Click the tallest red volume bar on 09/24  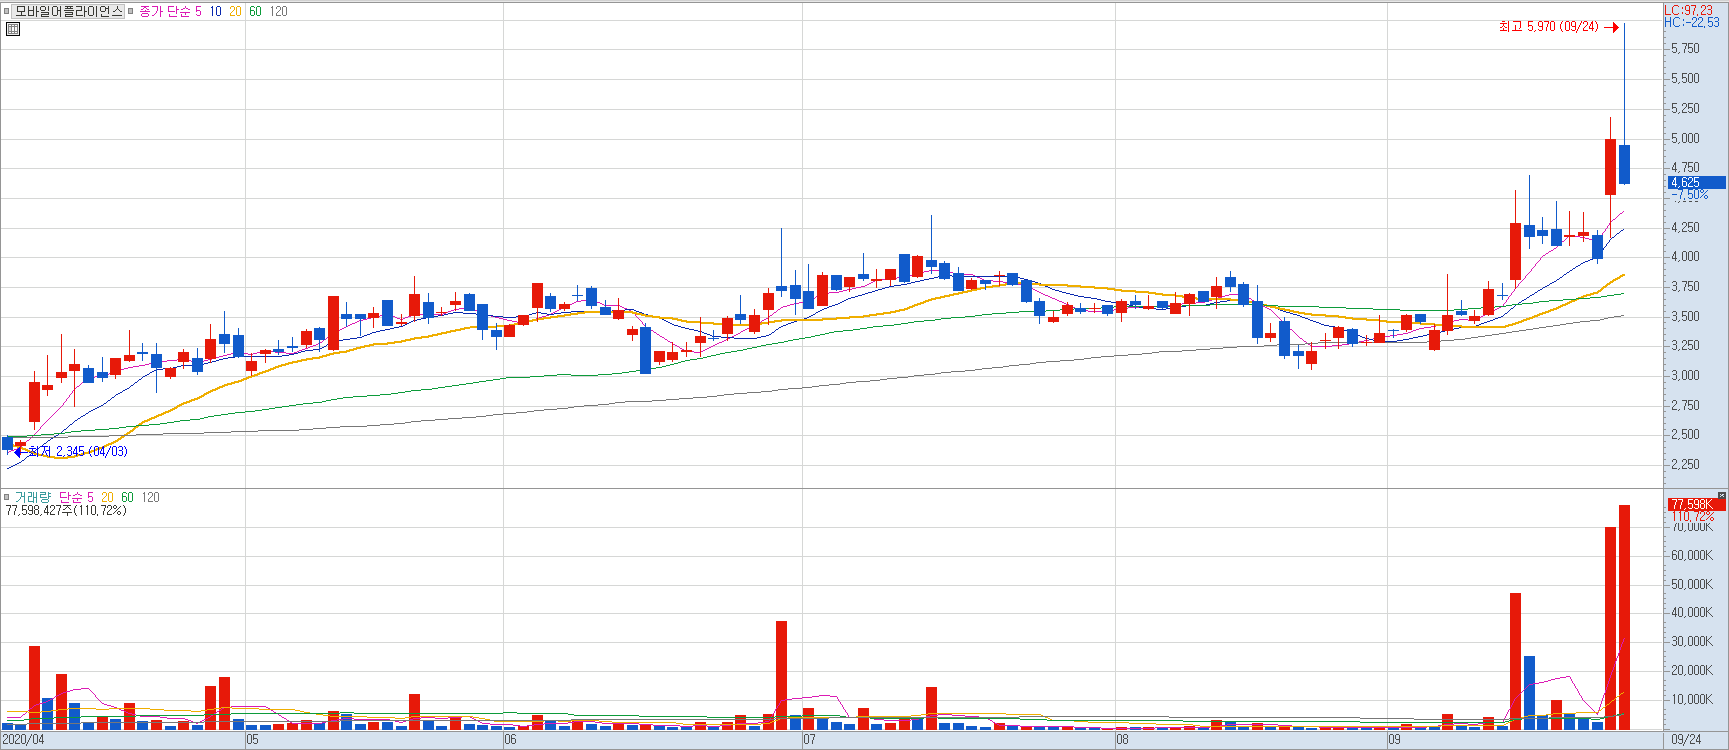pos(1624,617)
